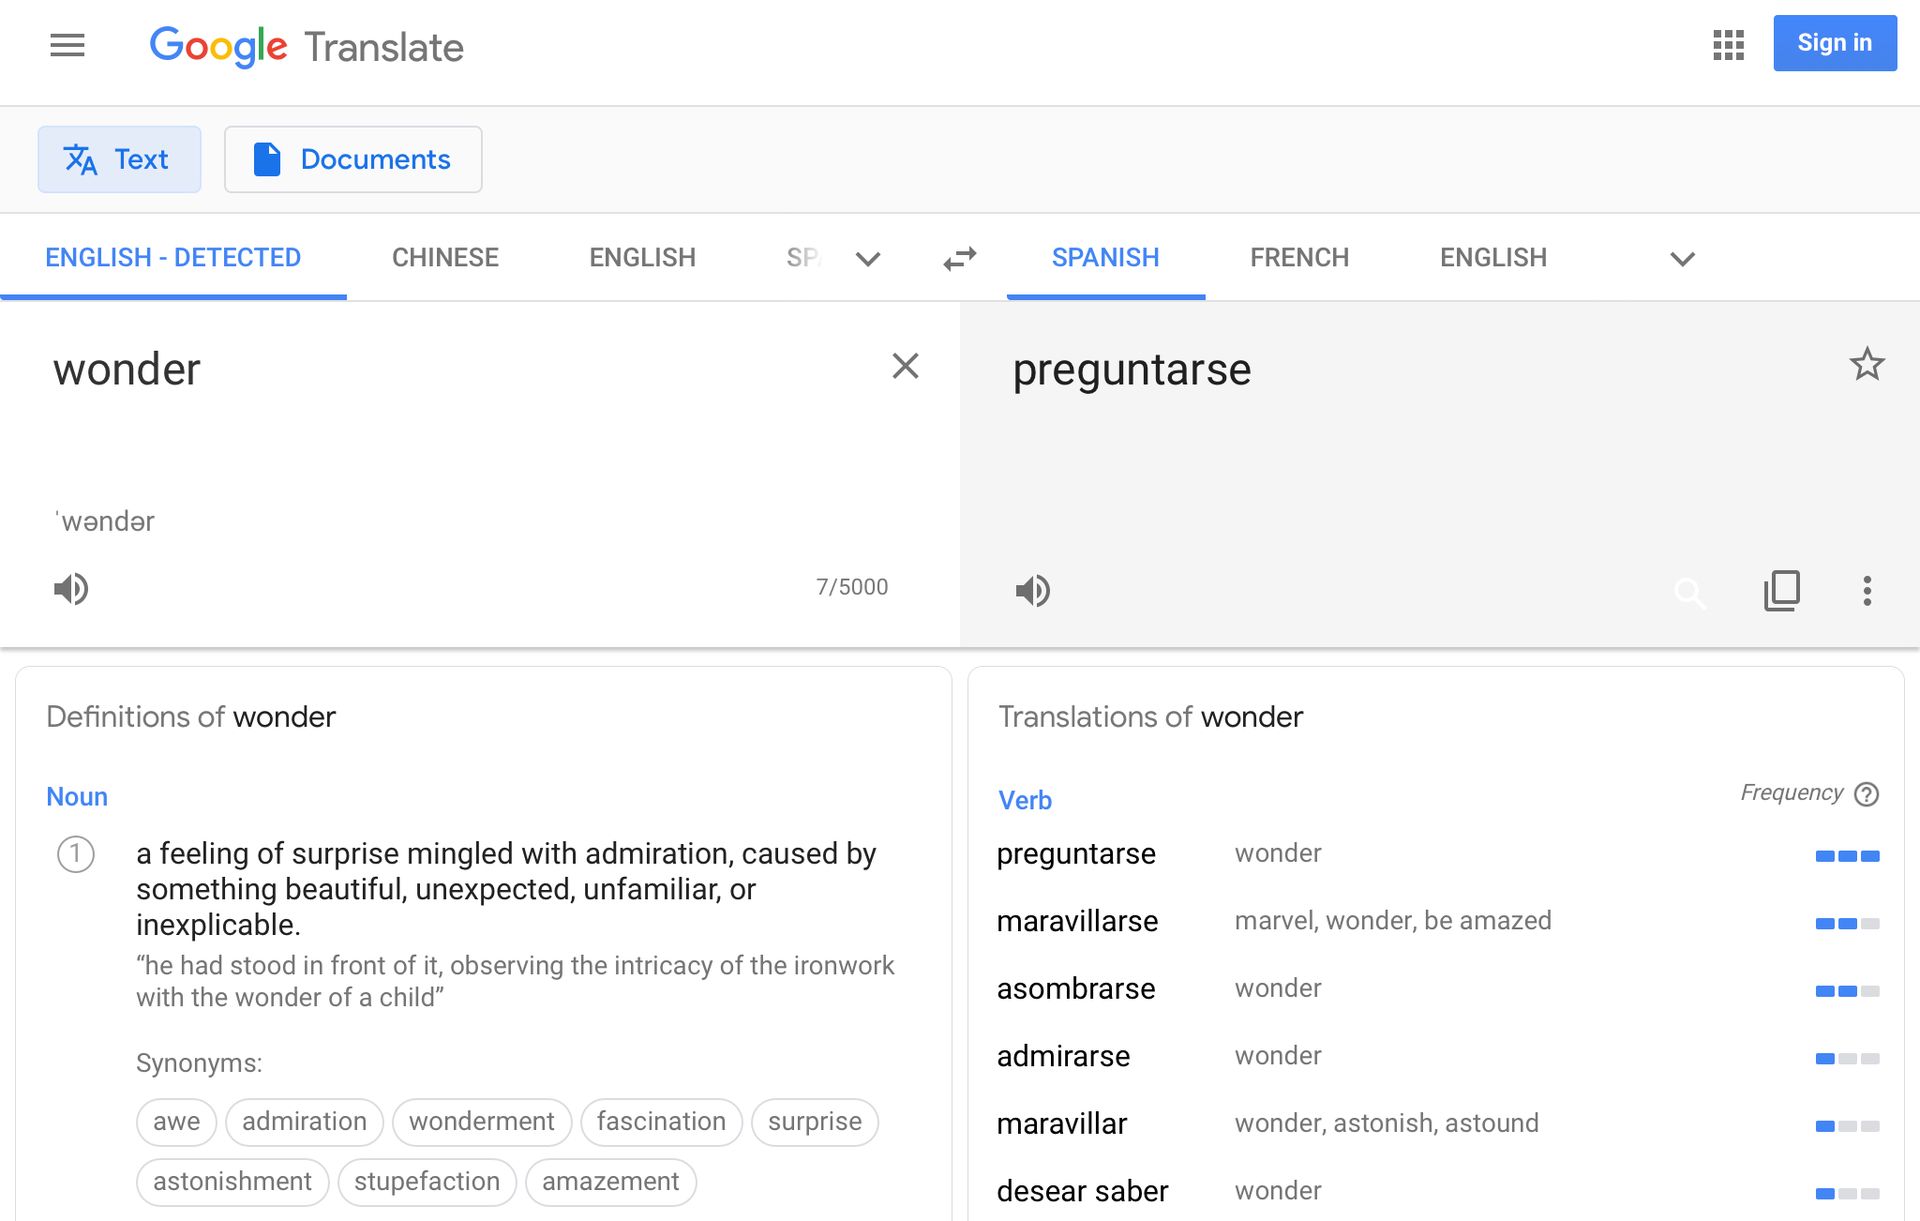Image resolution: width=1920 pixels, height=1221 pixels.
Task: Open the hamburger main menu
Action: [x=67, y=45]
